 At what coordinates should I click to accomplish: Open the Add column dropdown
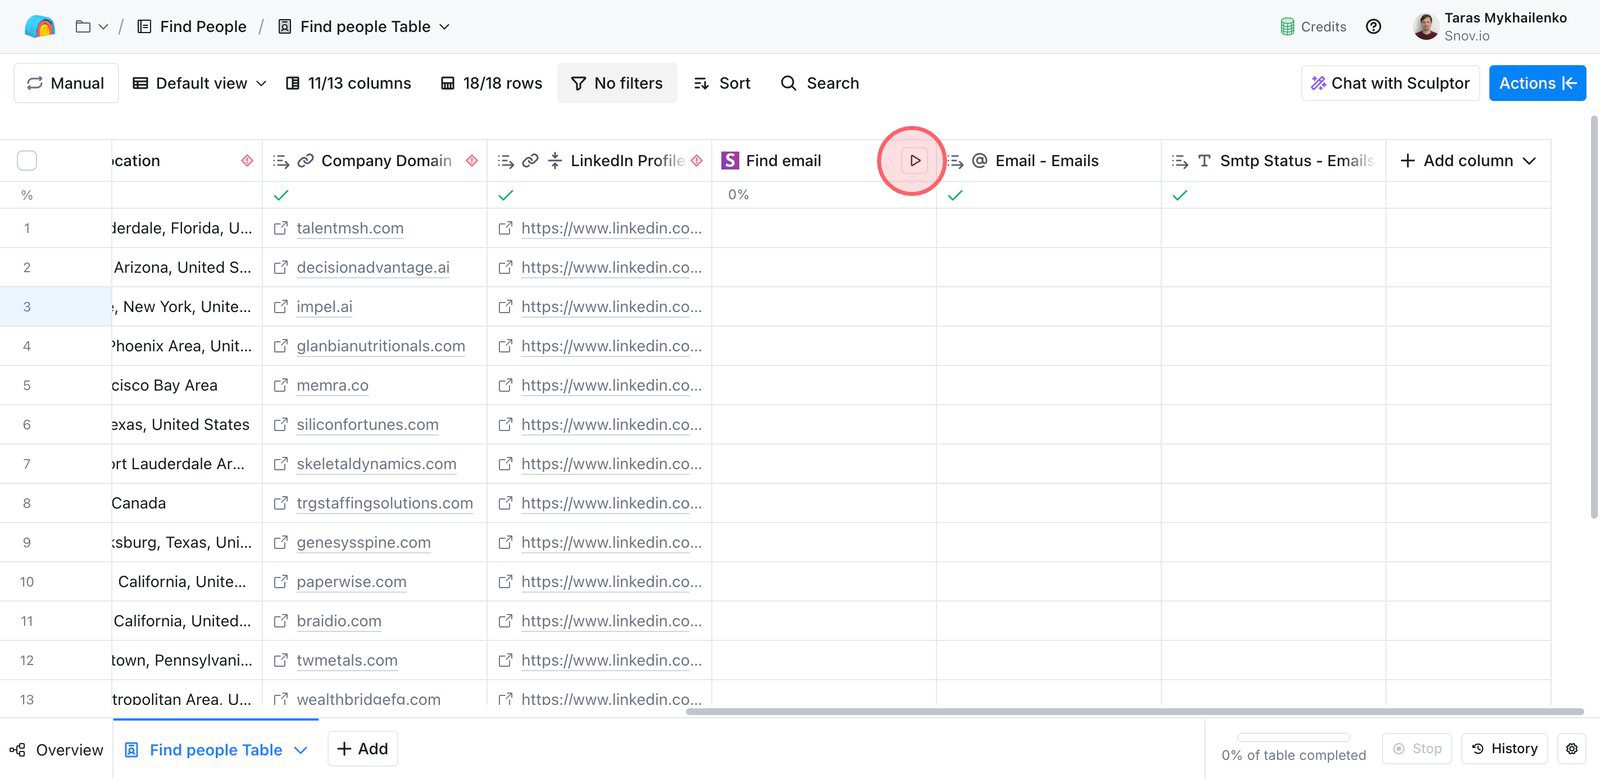coord(1468,160)
